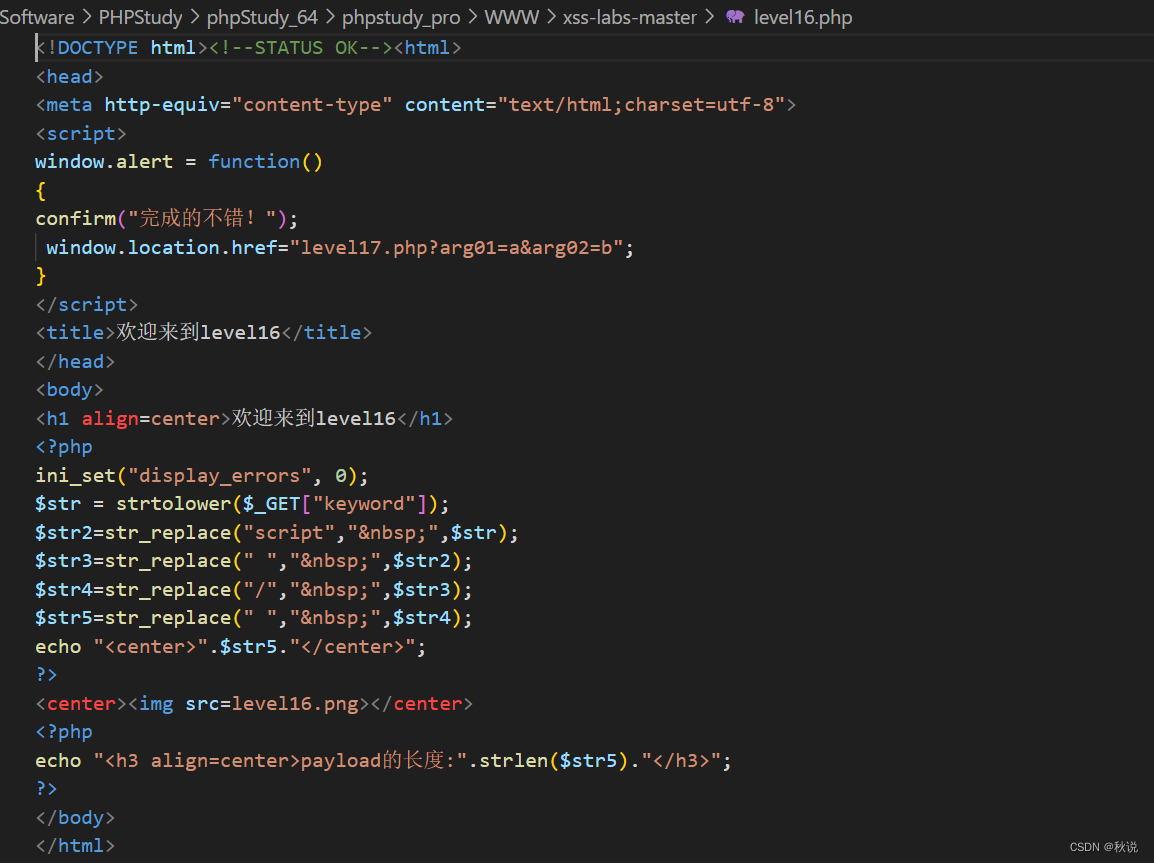
Task: Click the PHP elephant file icon in breadcrumb
Action: pos(734,16)
